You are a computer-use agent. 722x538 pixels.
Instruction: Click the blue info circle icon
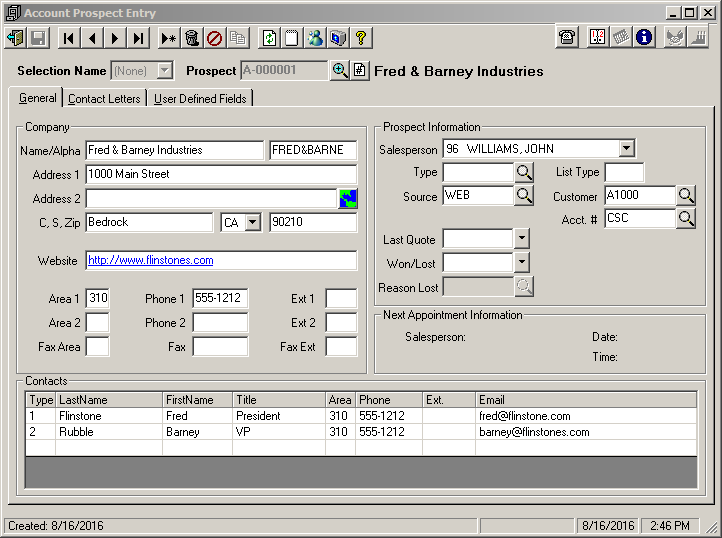click(644, 37)
